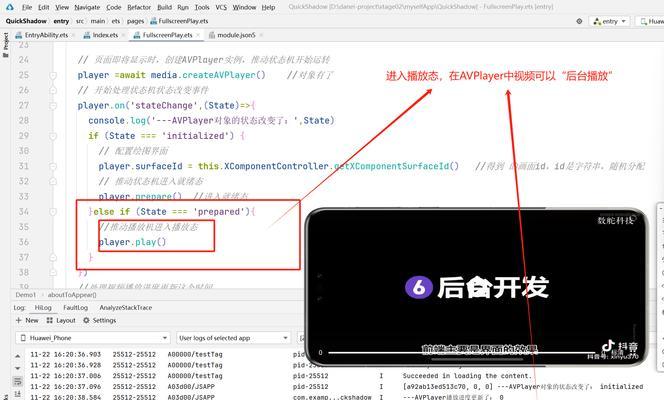
Task: Click the scroll up arrow in log panel
Action: [17, 356]
